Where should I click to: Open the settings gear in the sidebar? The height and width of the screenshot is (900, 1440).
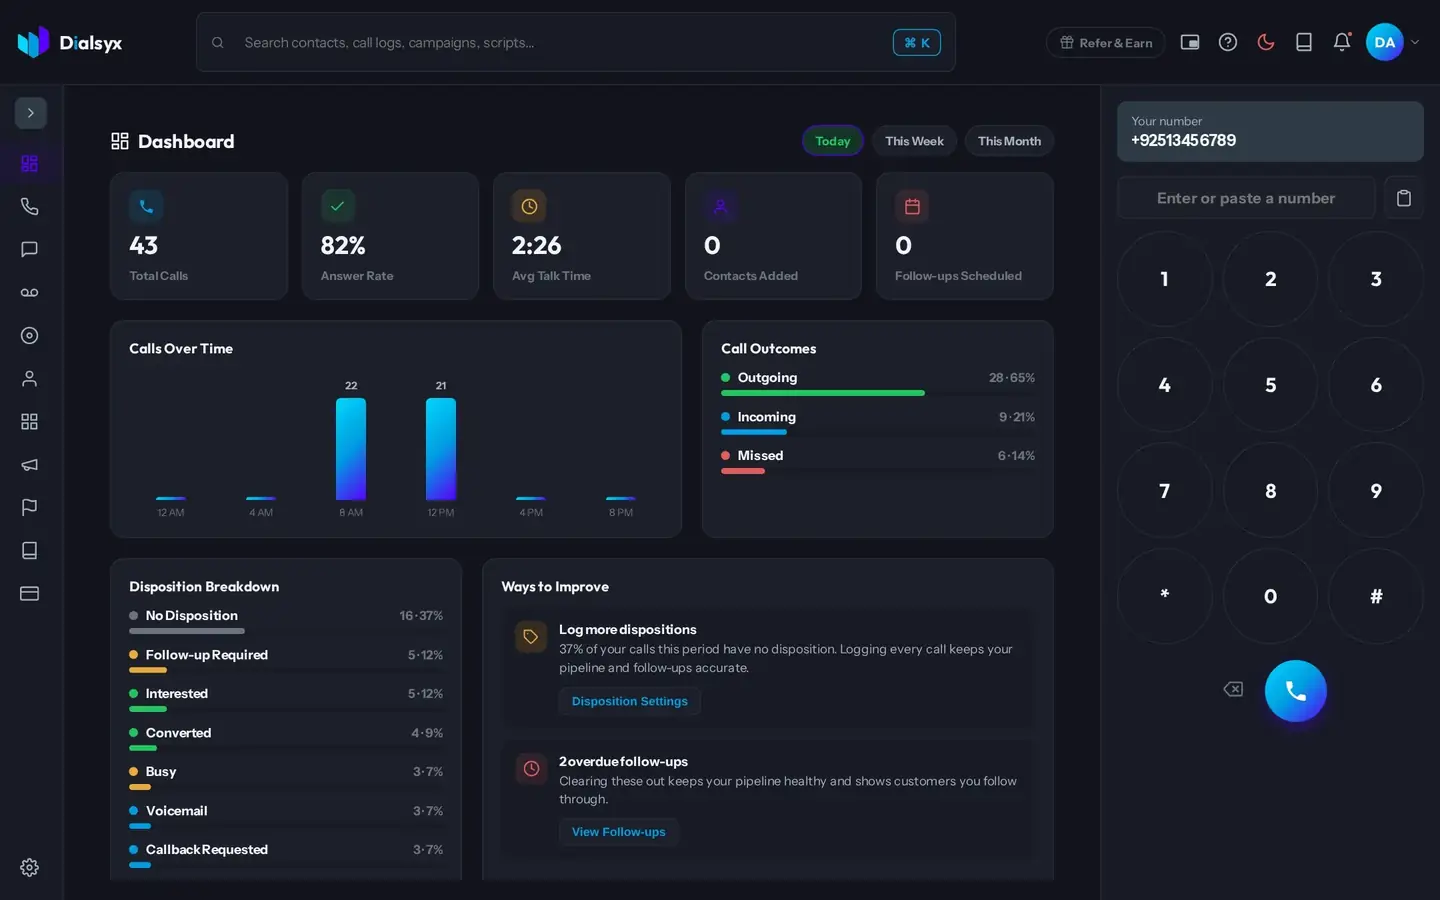click(30, 867)
